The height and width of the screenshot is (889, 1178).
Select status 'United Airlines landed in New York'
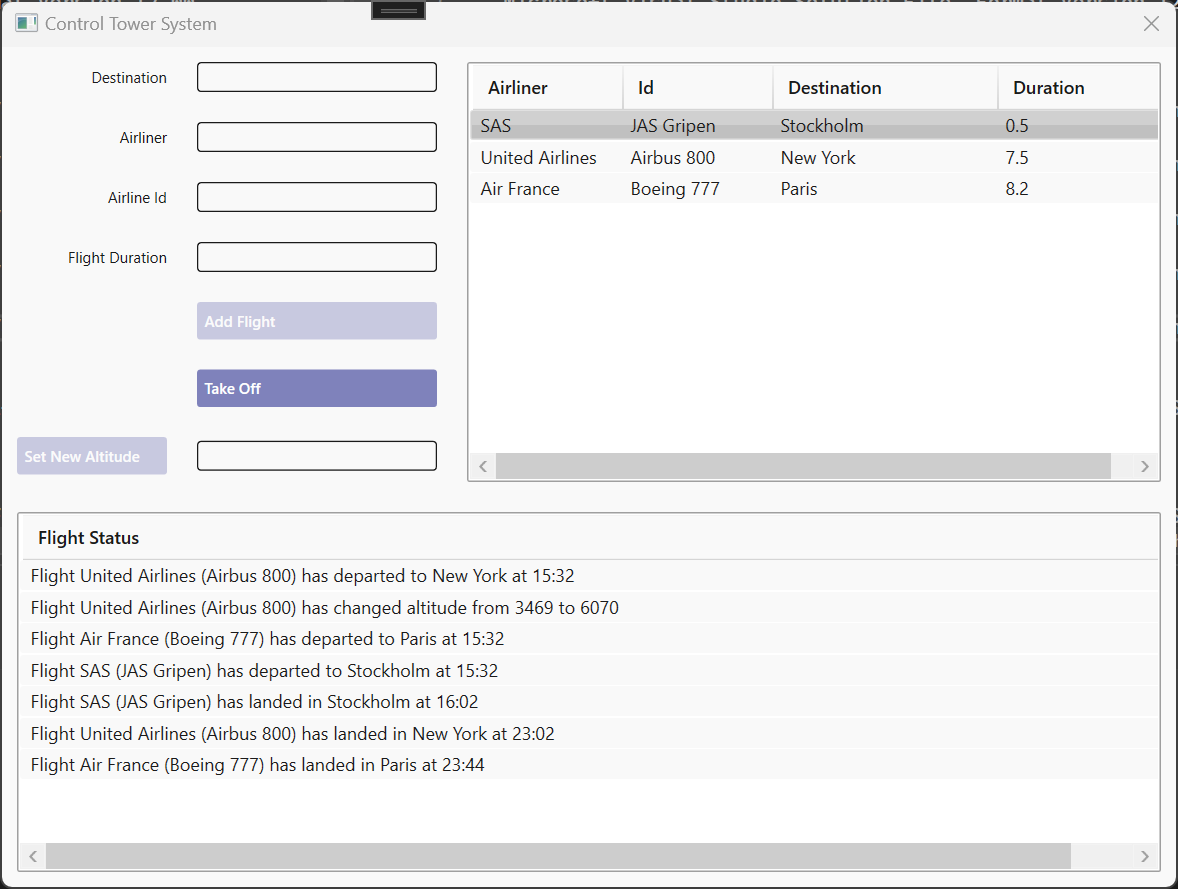[x=590, y=733]
